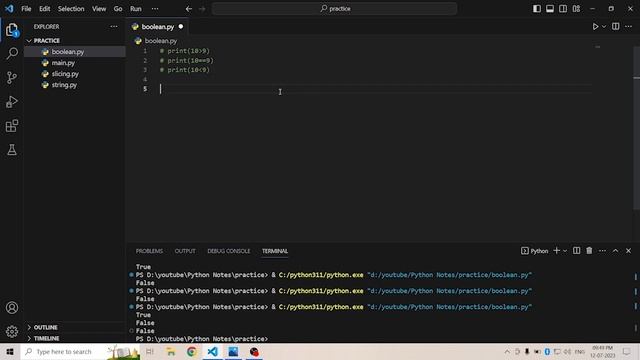This screenshot has width=640, height=360.
Task: Select the boolean.py editor tab
Action: 158,27
